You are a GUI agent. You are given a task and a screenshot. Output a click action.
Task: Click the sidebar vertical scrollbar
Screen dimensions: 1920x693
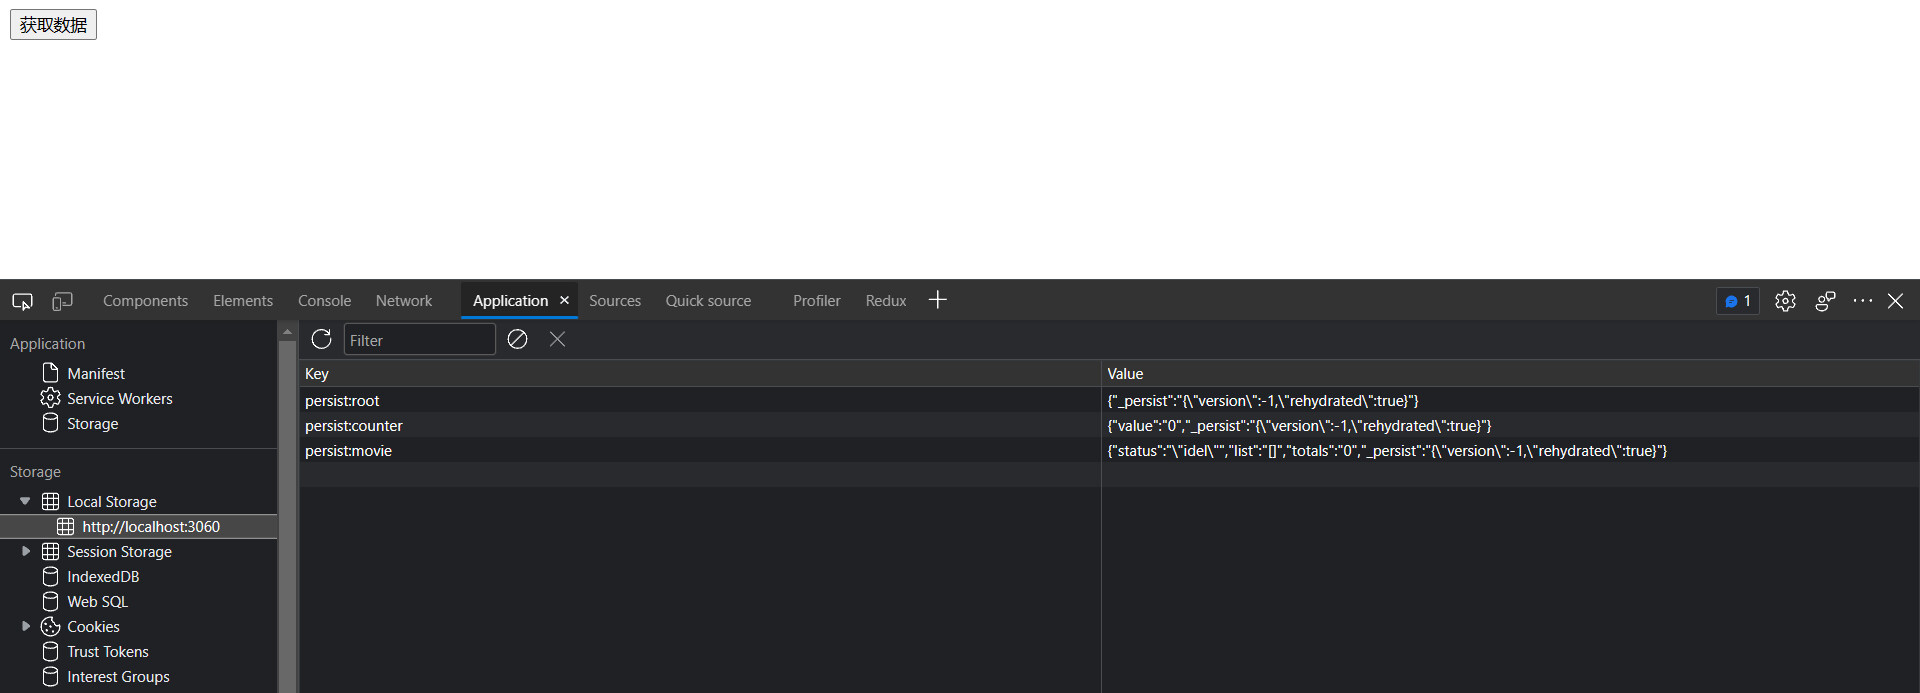287,516
